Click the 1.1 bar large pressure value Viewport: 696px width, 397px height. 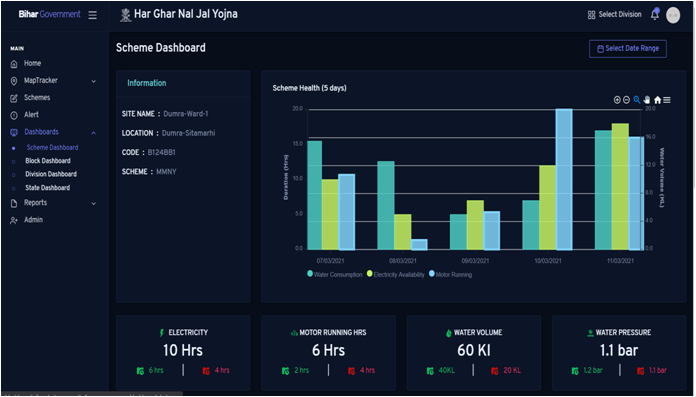pos(619,350)
